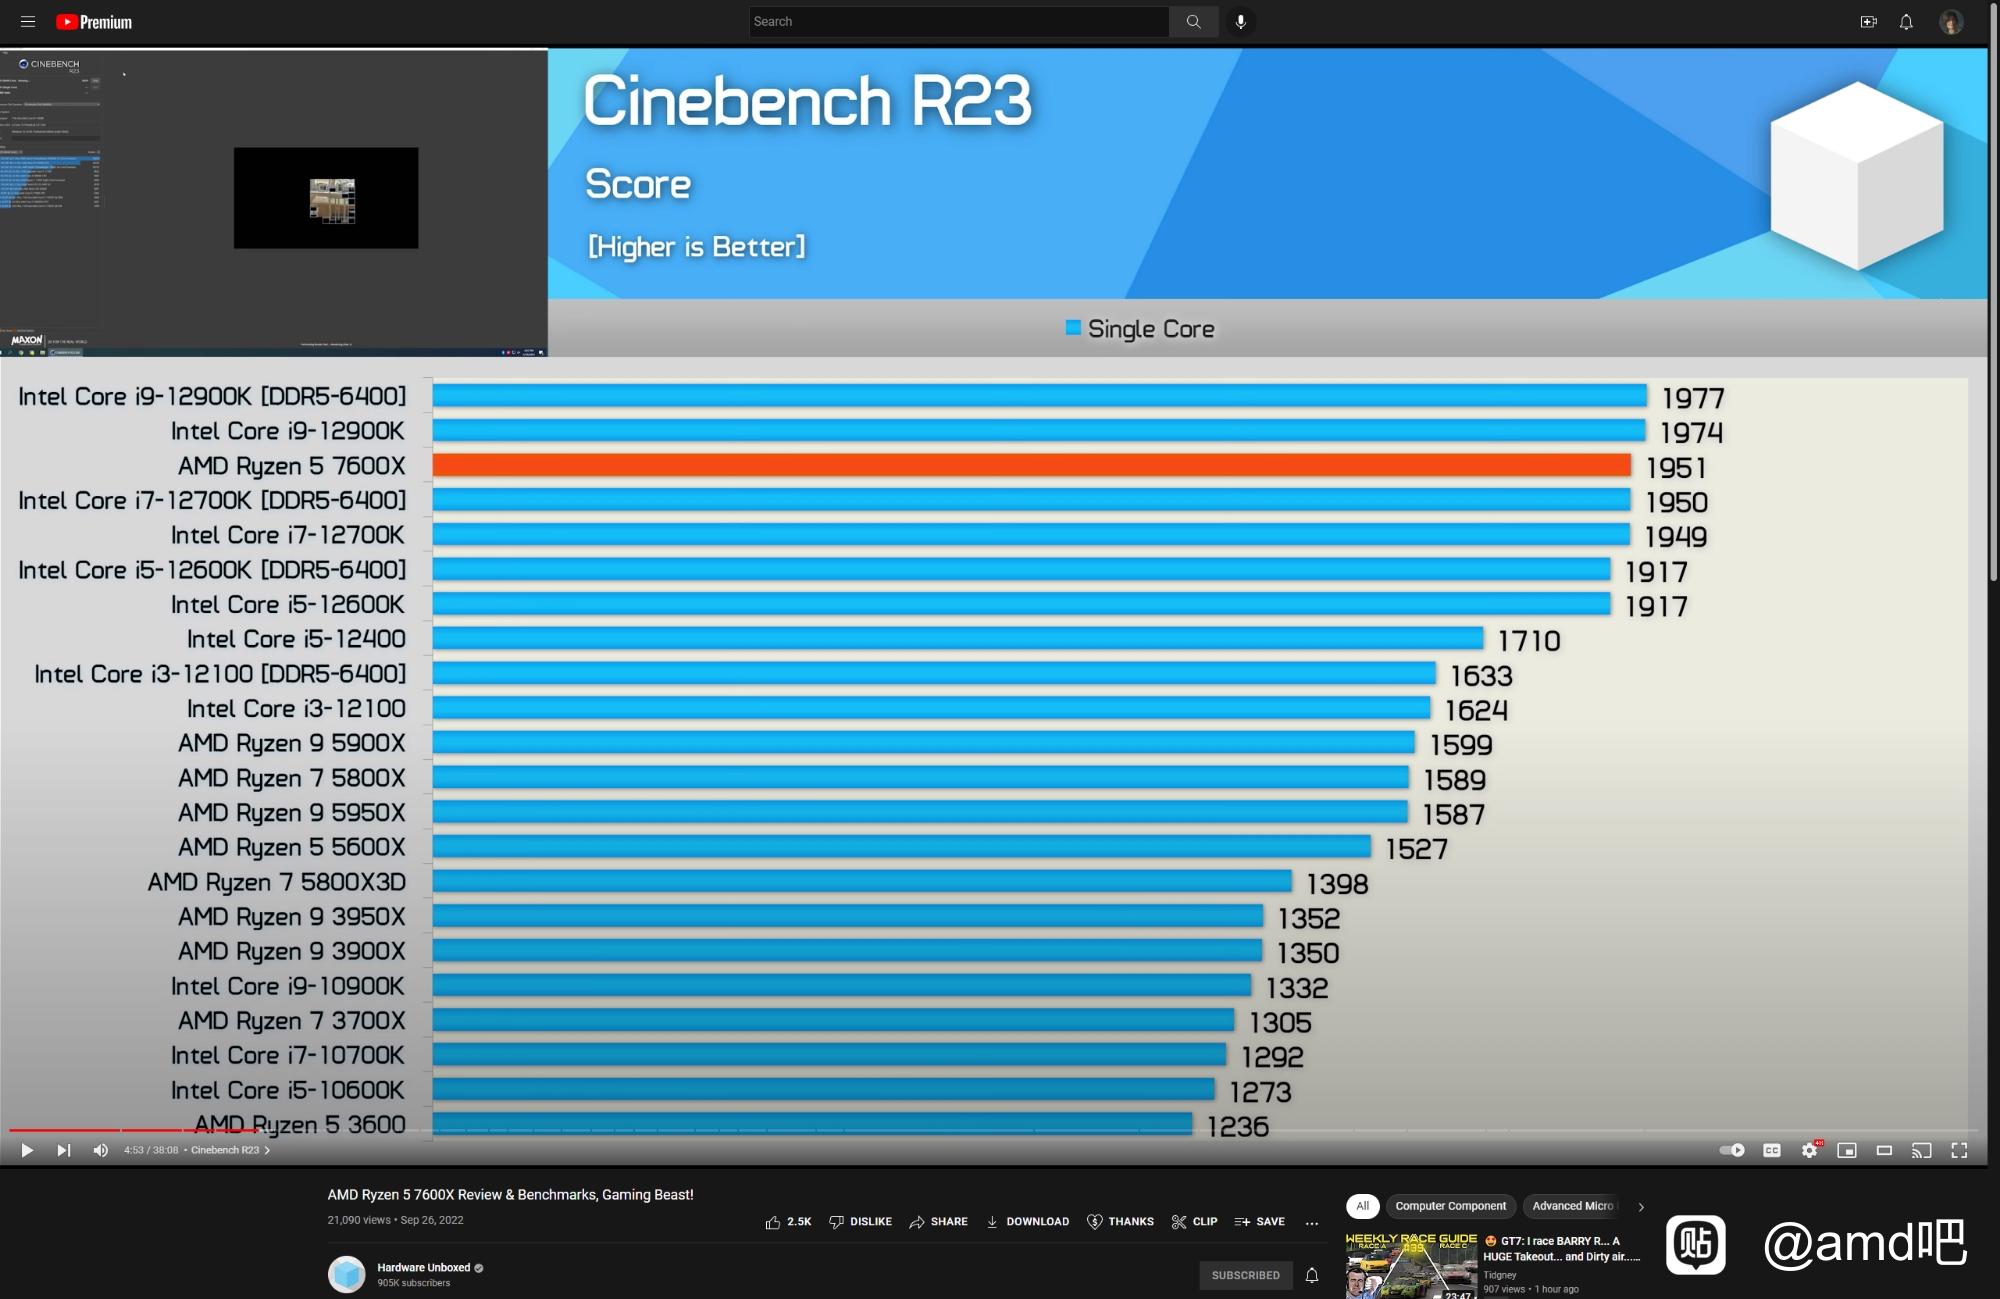Click the CLIP scissors button
This screenshot has width=2000, height=1299.
click(x=1194, y=1222)
